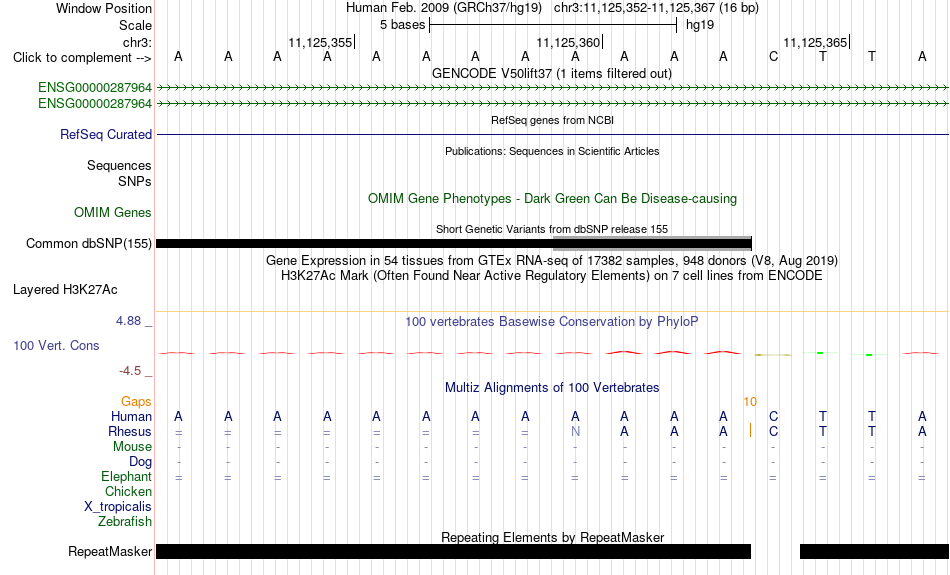
Task: Click the Dog alignment row label
Action: click(x=140, y=462)
